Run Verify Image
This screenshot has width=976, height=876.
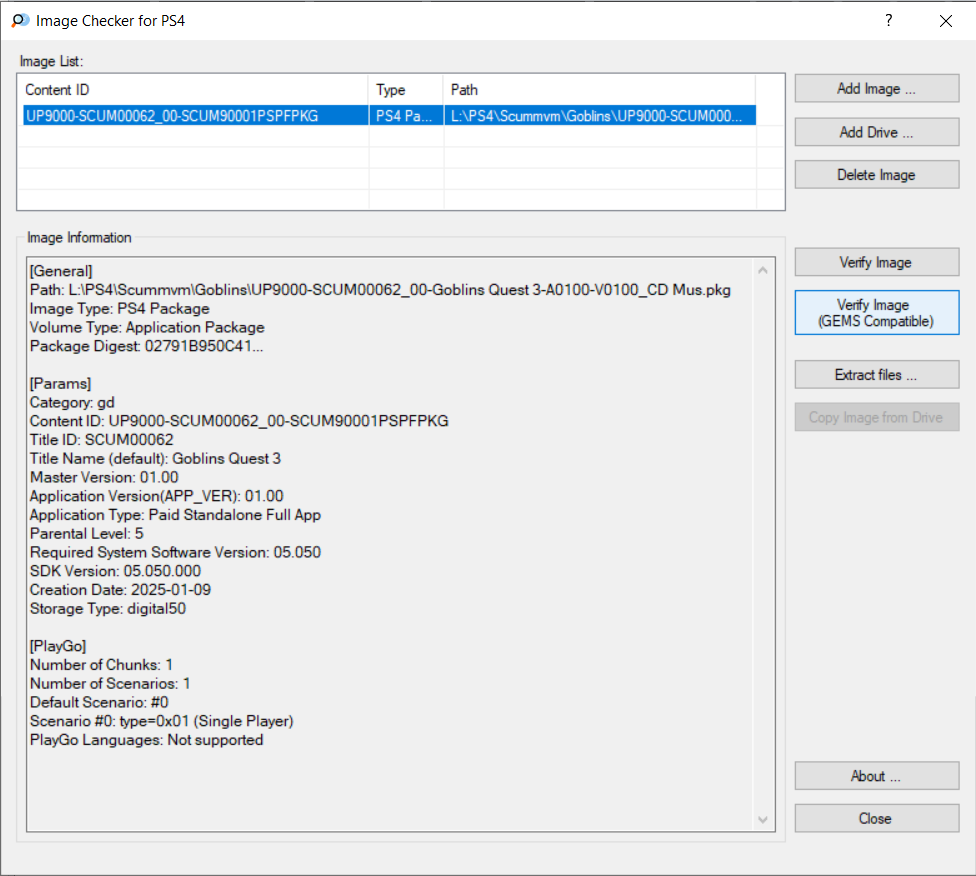(x=876, y=262)
